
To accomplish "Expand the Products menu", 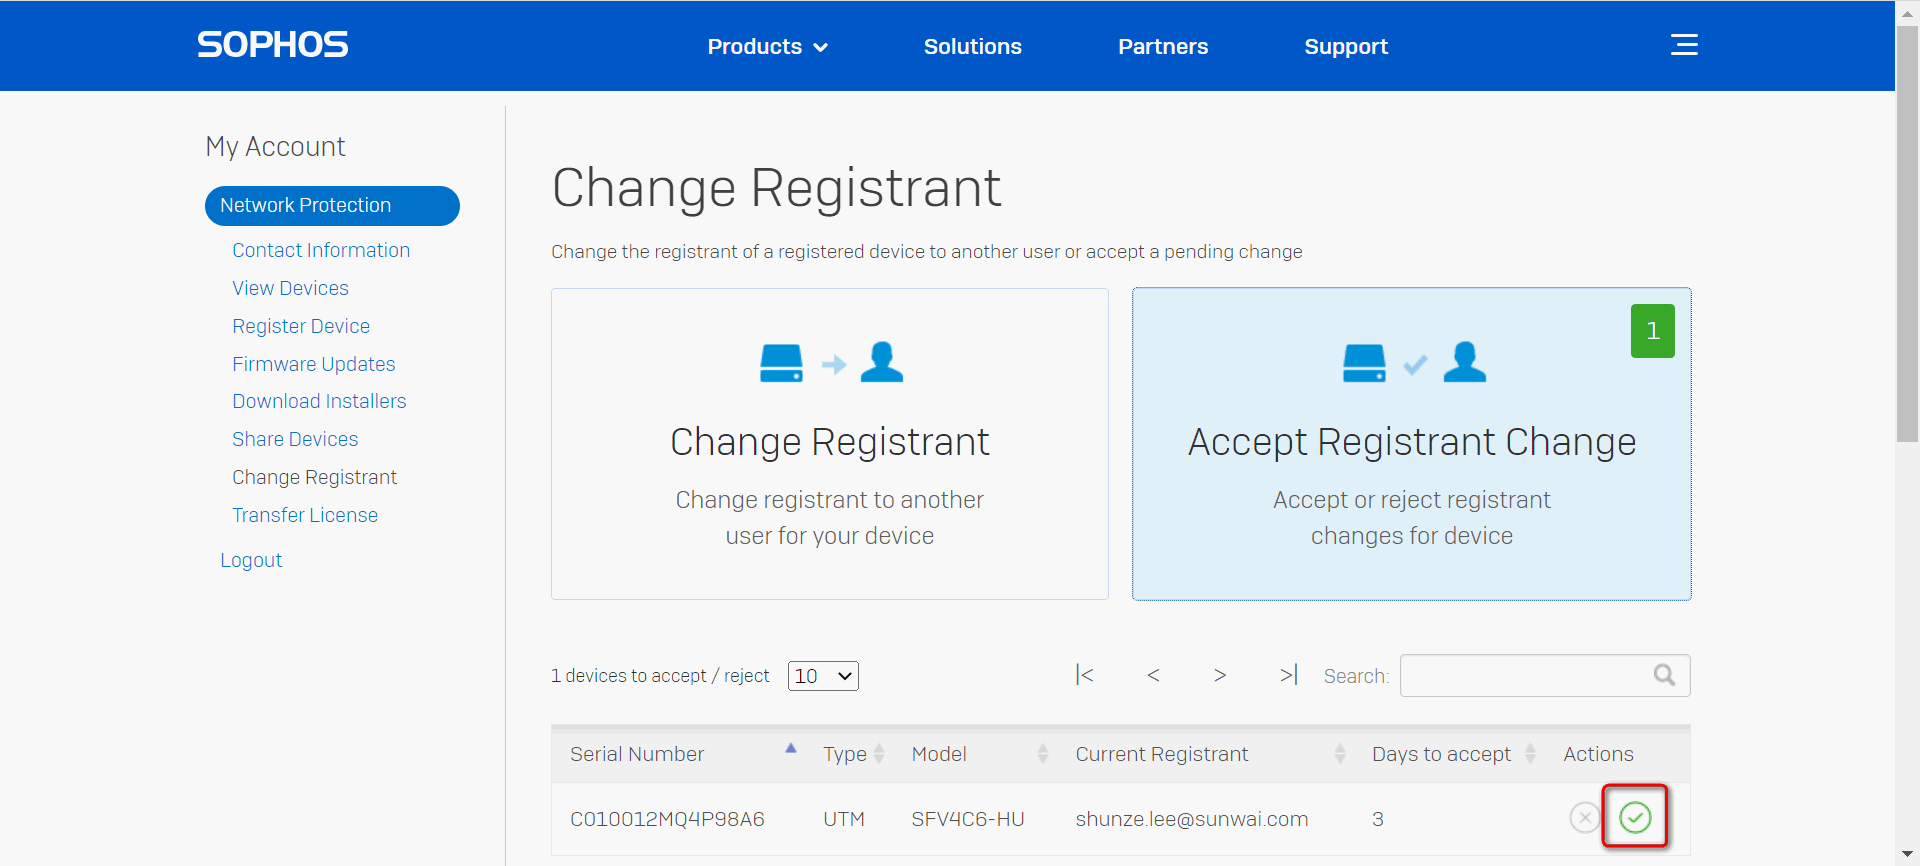I will coord(767,47).
